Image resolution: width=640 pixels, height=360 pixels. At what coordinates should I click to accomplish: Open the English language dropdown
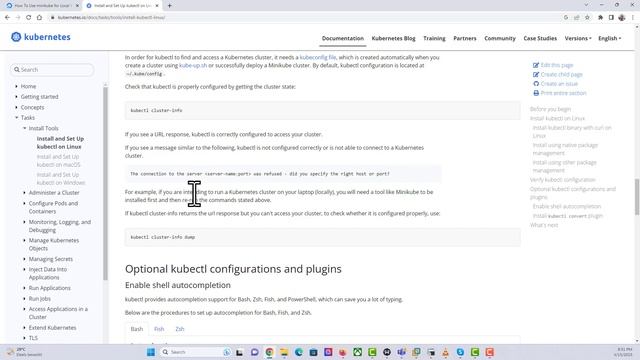tap(609, 38)
